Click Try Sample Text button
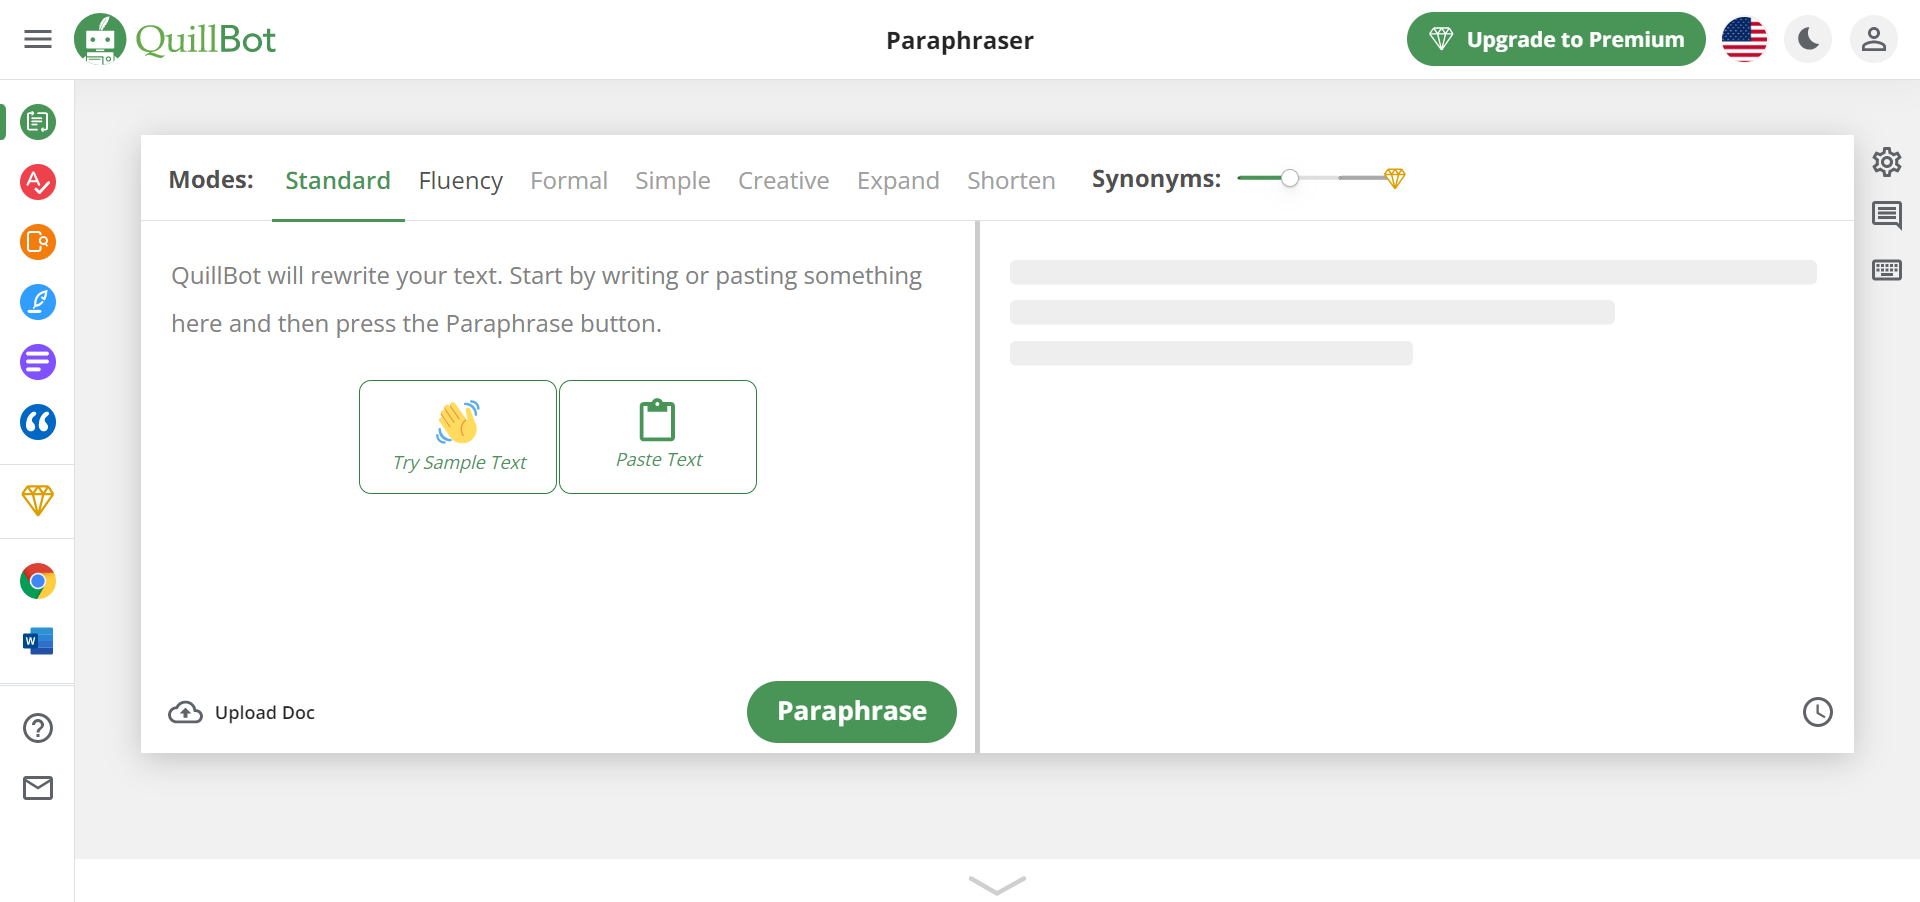 click(458, 437)
